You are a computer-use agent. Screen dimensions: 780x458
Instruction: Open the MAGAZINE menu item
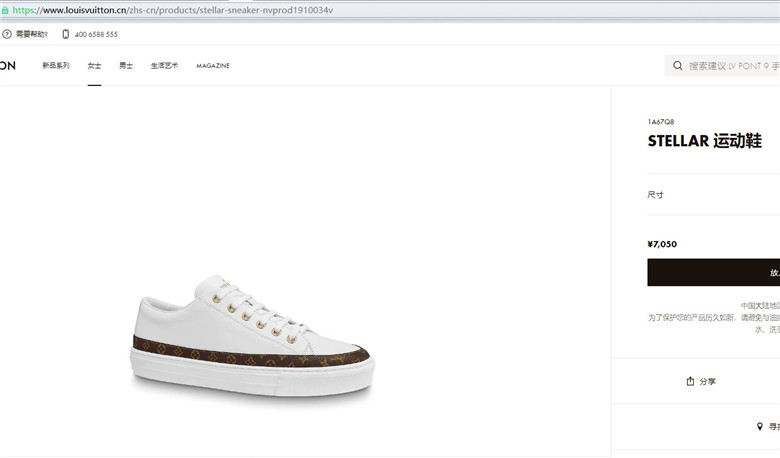[213, 66]
